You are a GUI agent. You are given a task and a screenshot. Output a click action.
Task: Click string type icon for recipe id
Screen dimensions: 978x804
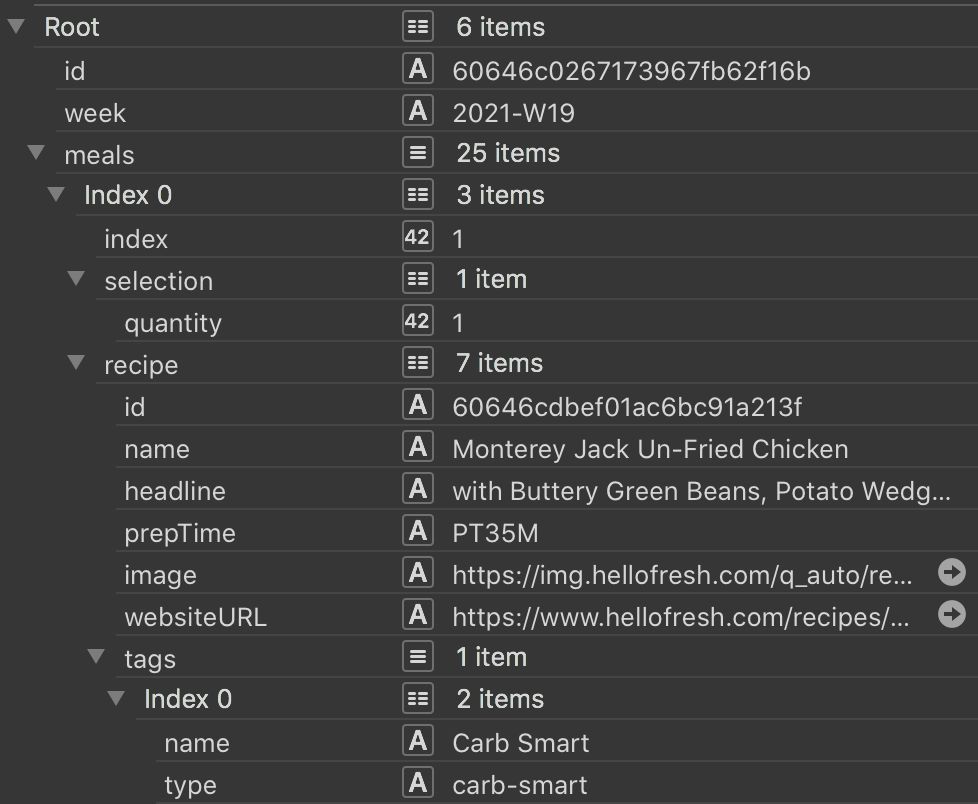point(417,405)
